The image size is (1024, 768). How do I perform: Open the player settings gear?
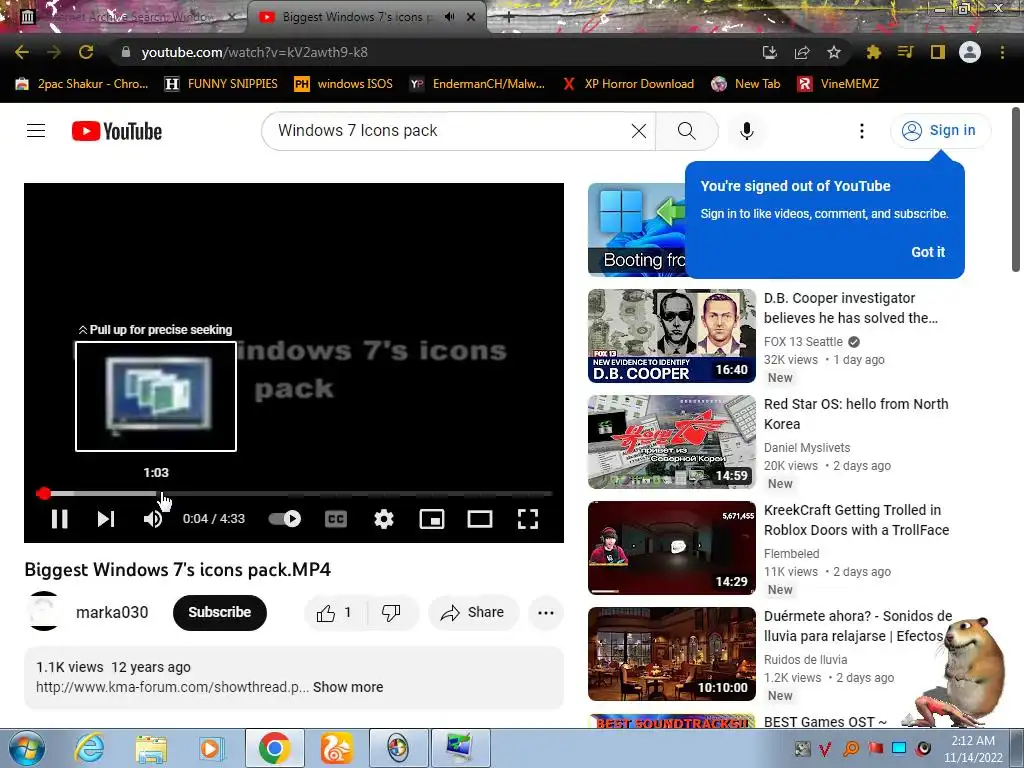(384, 519)
